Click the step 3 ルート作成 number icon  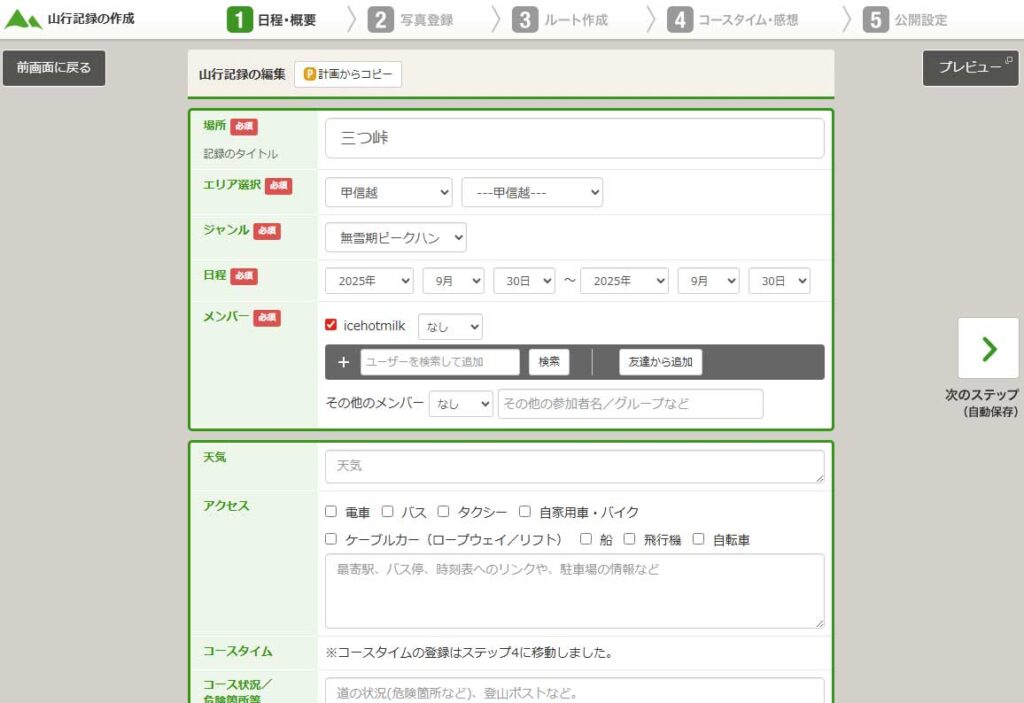point(525,20)
